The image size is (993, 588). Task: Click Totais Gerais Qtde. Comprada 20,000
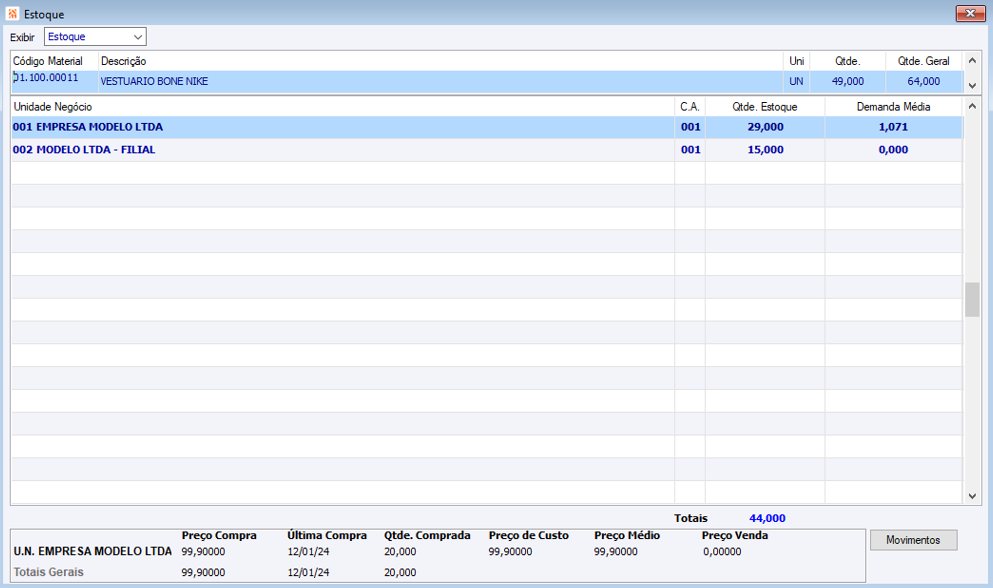tap(400, 572)
